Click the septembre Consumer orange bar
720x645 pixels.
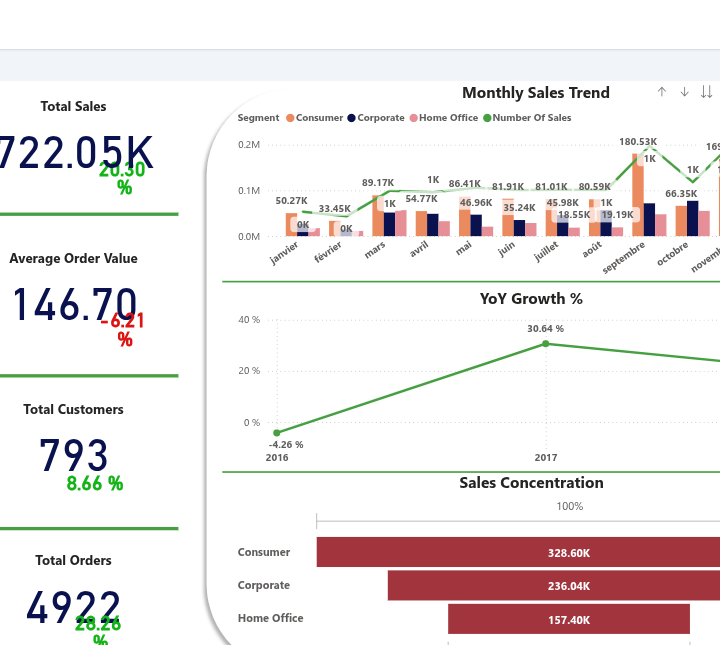point(638,195)
